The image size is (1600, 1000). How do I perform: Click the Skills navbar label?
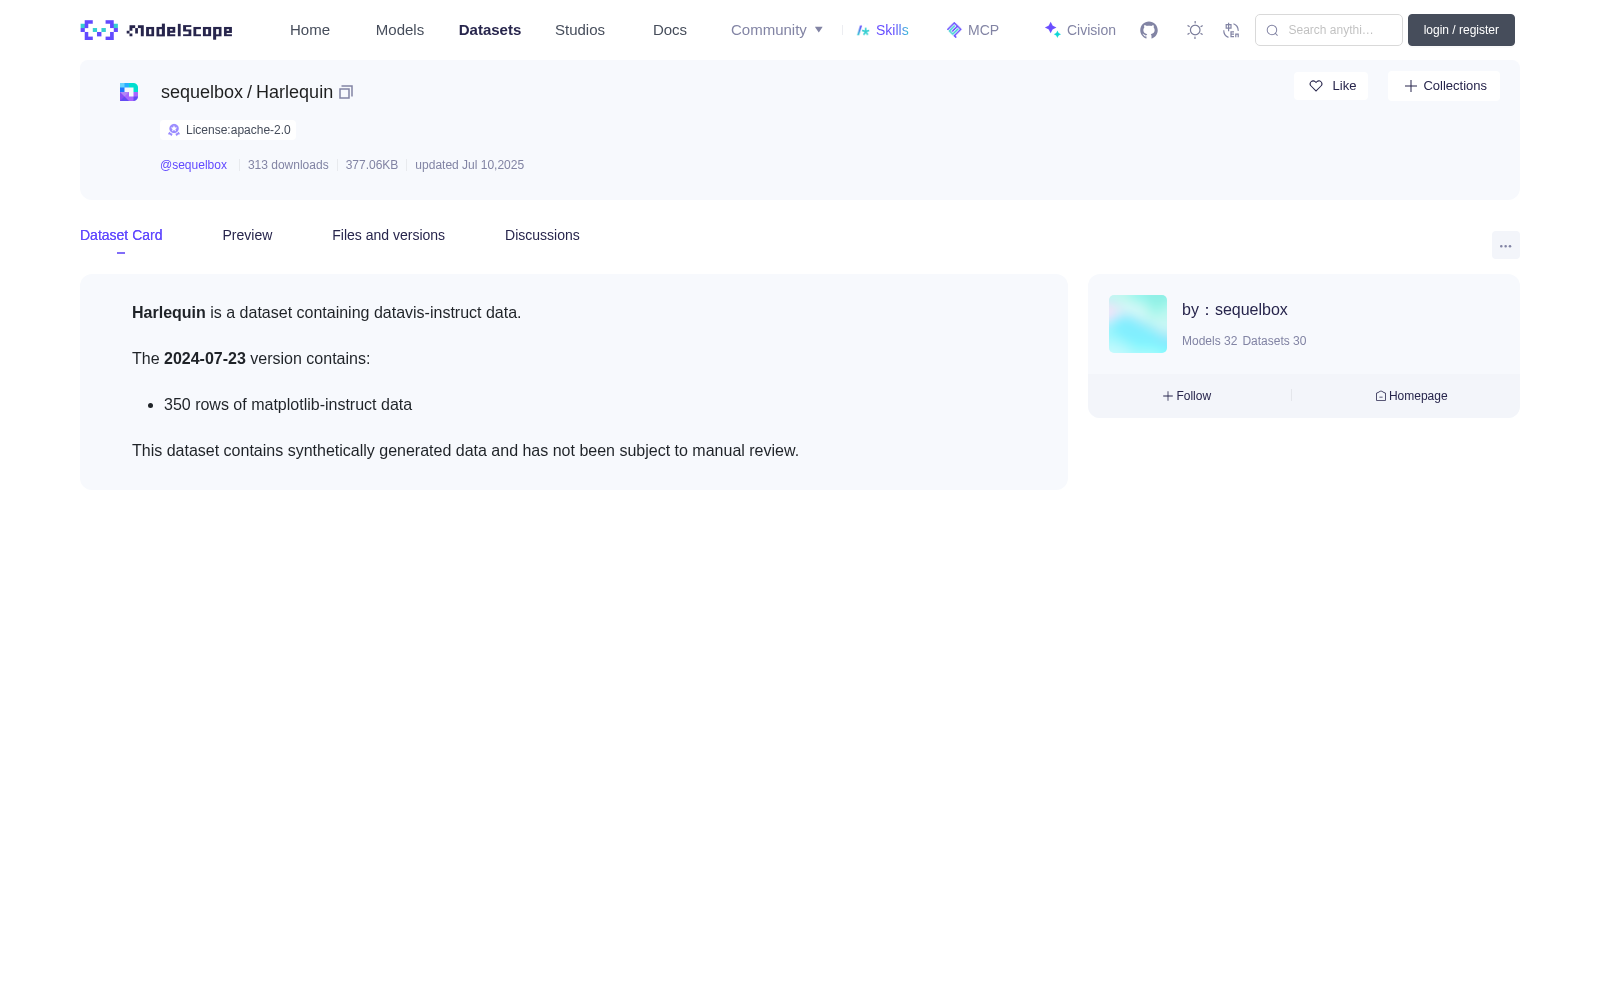(892, 30)
